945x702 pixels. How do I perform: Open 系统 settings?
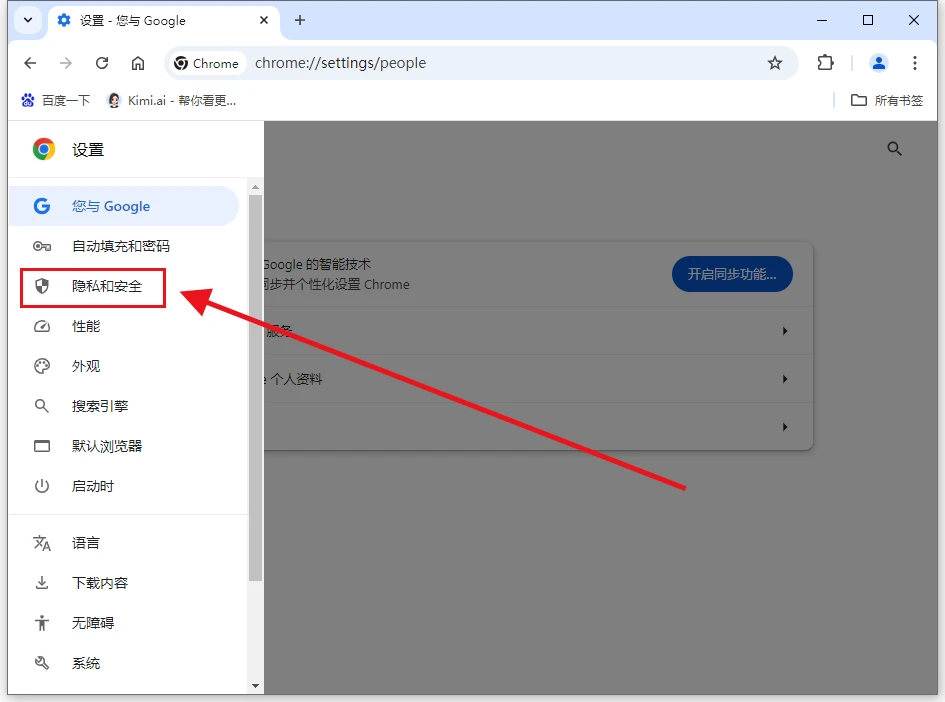pos(124,663)
